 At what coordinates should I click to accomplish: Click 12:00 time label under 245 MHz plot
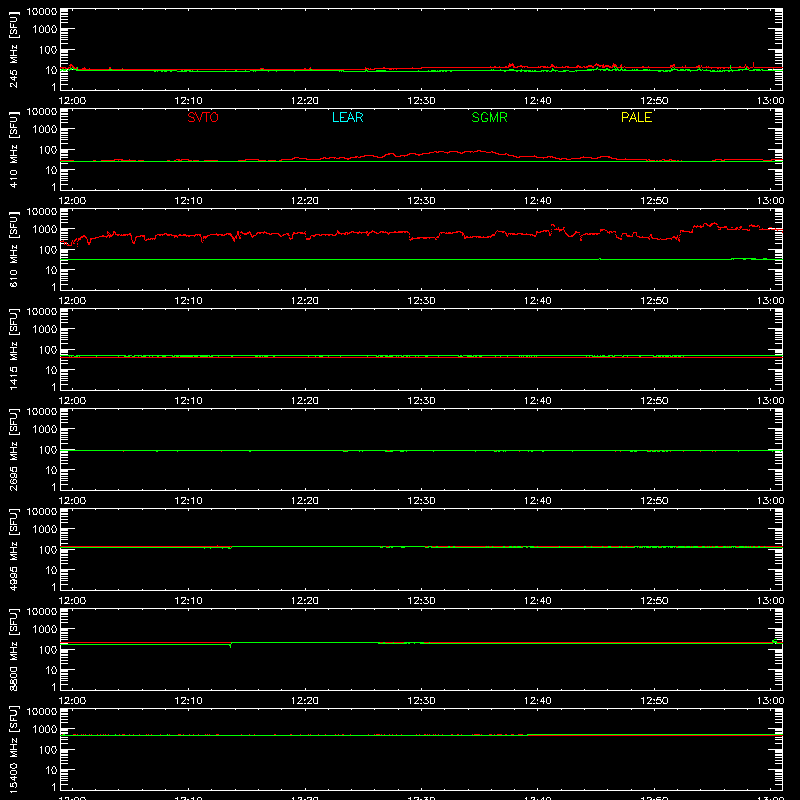click(72, 101)
